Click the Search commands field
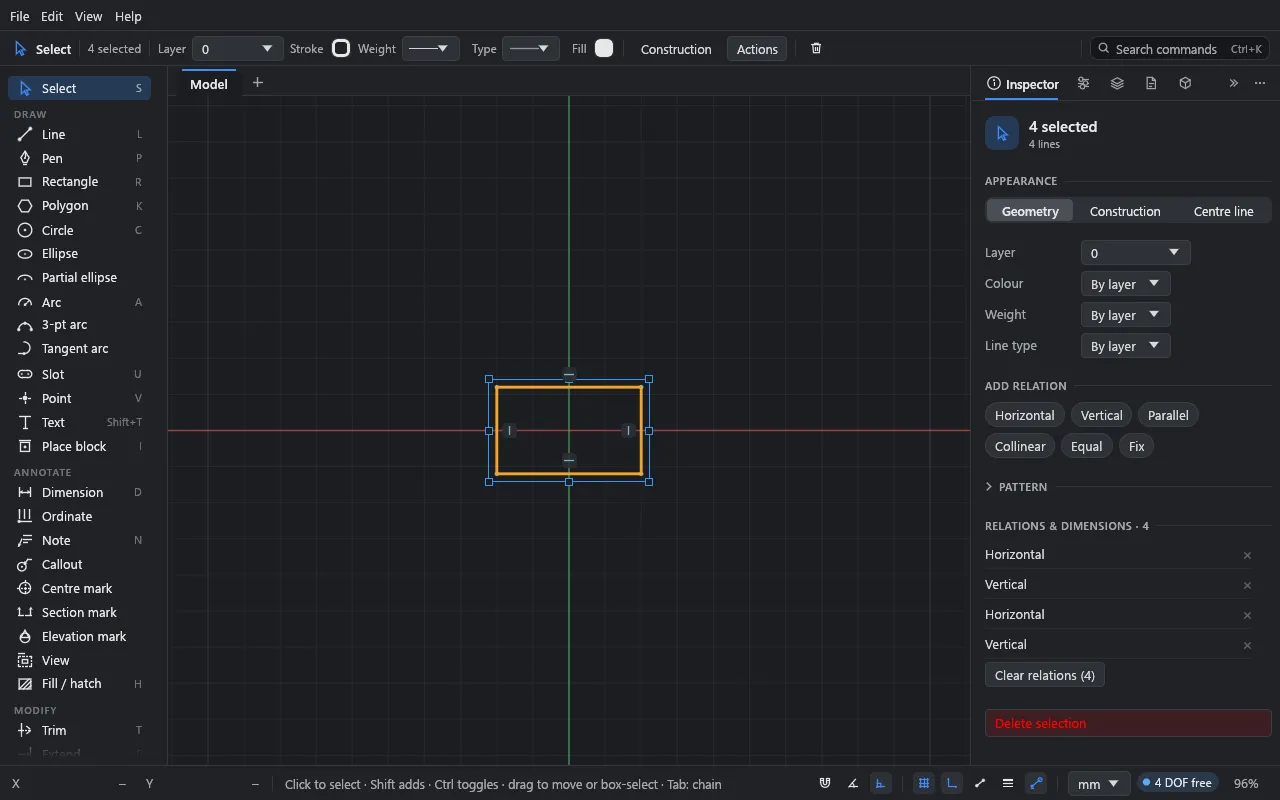This screenshot has width=1280, height=800. (1179, 49)
